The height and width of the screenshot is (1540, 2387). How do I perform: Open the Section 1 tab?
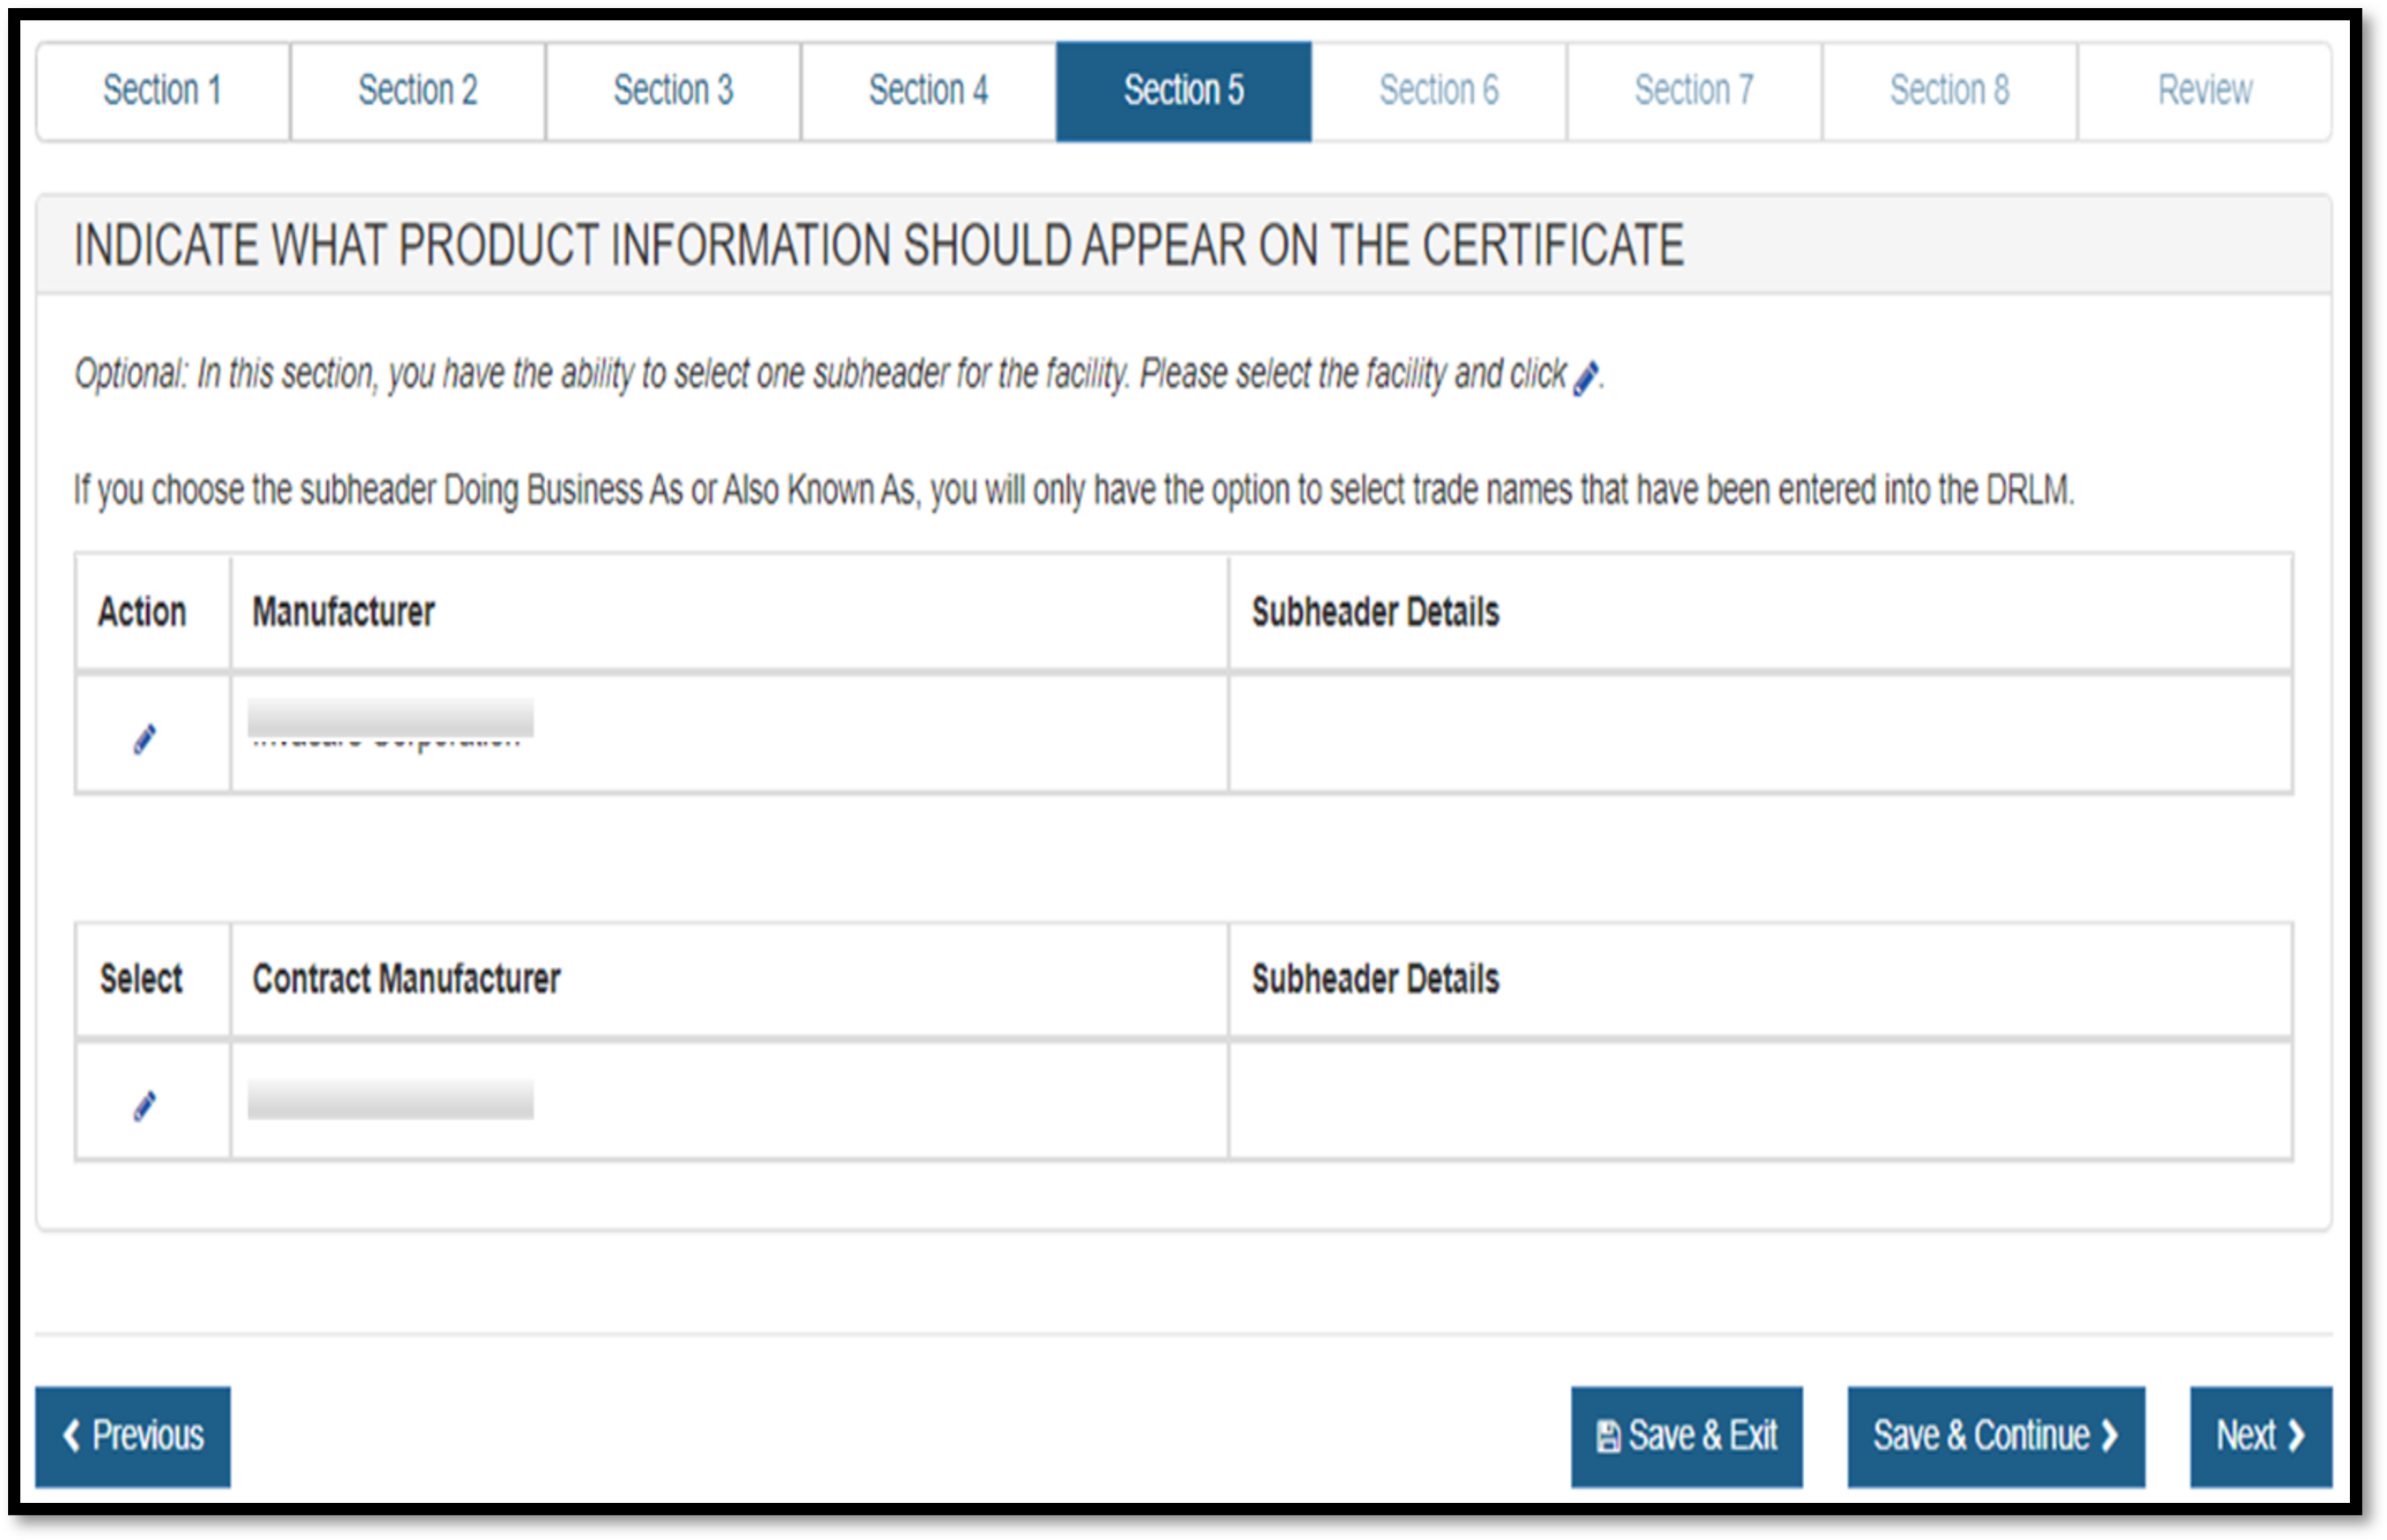click(x=163, y=91)
